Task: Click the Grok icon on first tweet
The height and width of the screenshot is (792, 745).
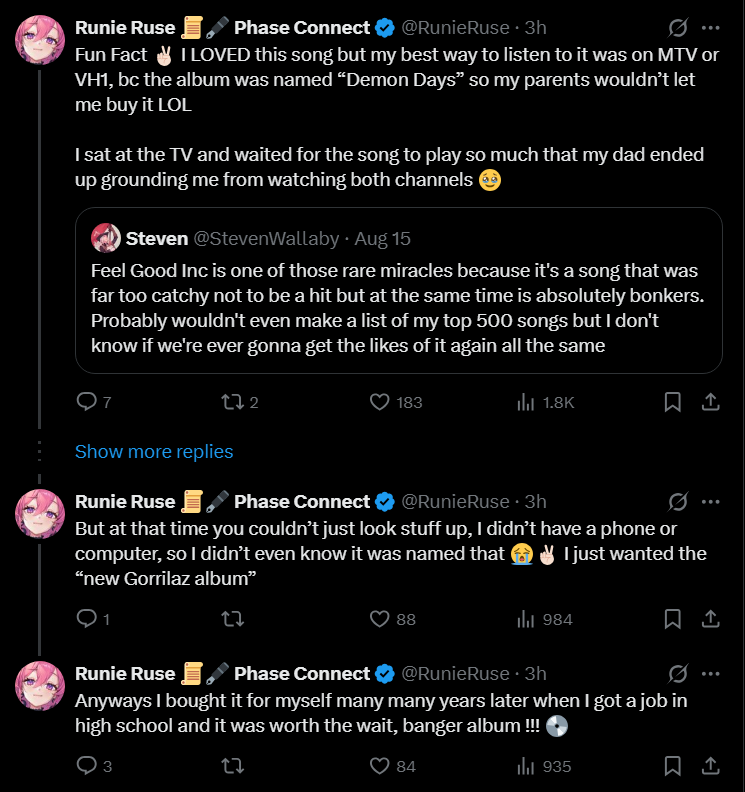Action: 677,28
